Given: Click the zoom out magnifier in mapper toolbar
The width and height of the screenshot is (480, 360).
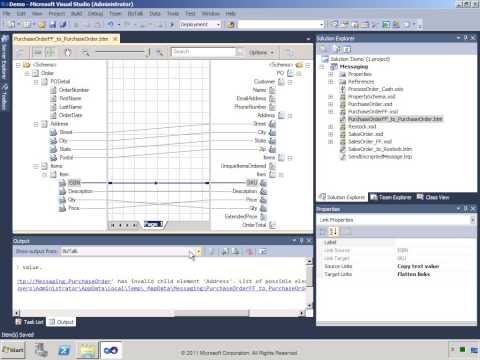Looking at the screenshot, I should coord(85,52).
